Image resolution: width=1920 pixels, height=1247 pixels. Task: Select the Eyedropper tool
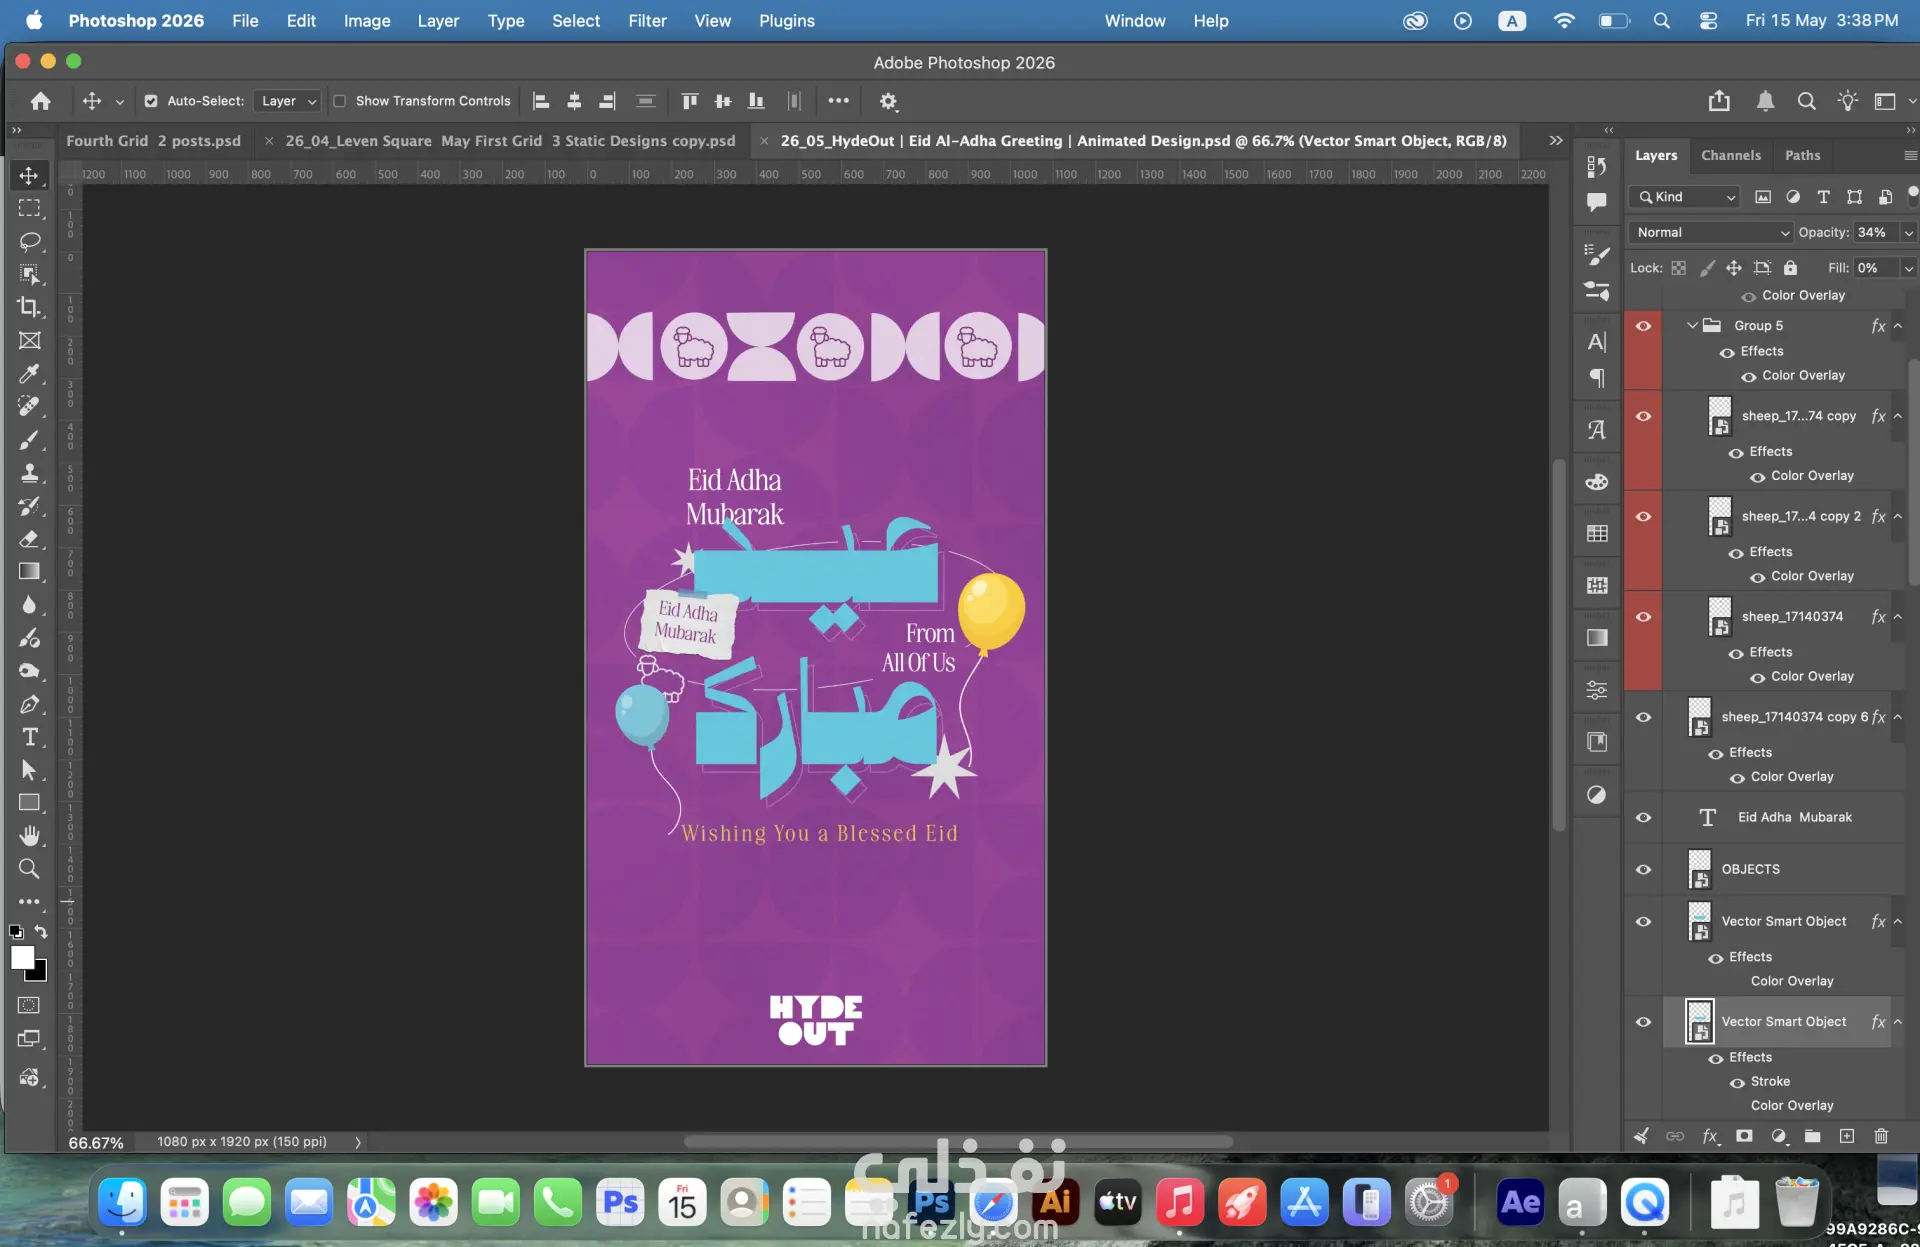(x=30, y=373)
